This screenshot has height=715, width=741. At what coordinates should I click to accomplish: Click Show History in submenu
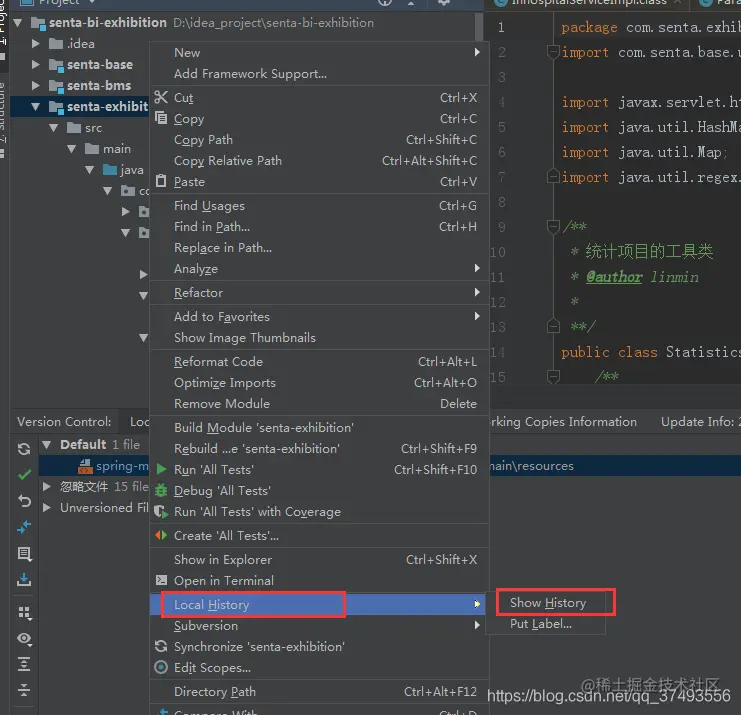click(x=548, y=603)
